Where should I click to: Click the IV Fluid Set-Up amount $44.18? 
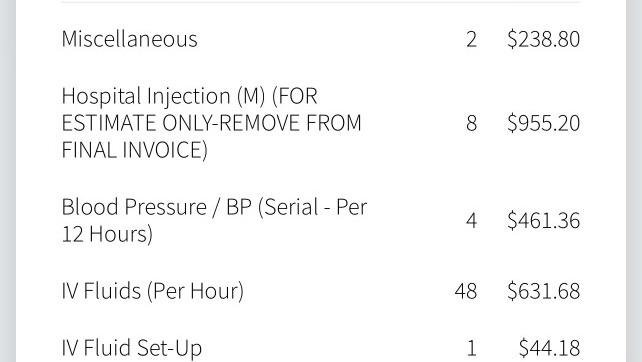tap(549, 348)
